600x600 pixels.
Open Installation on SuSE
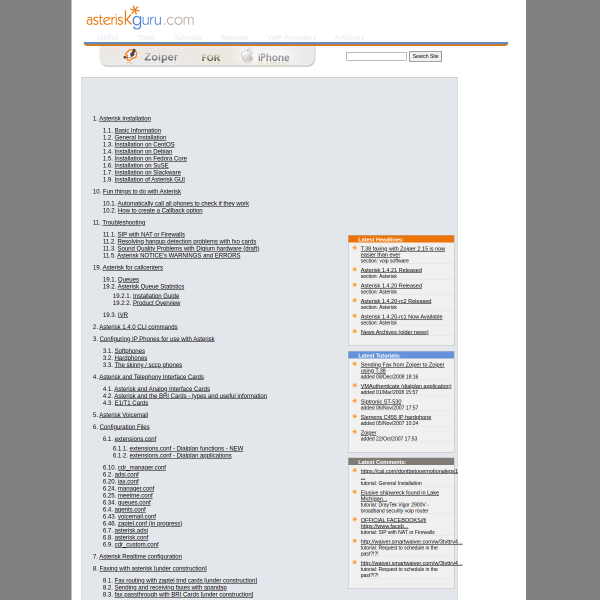click(141, 165)
